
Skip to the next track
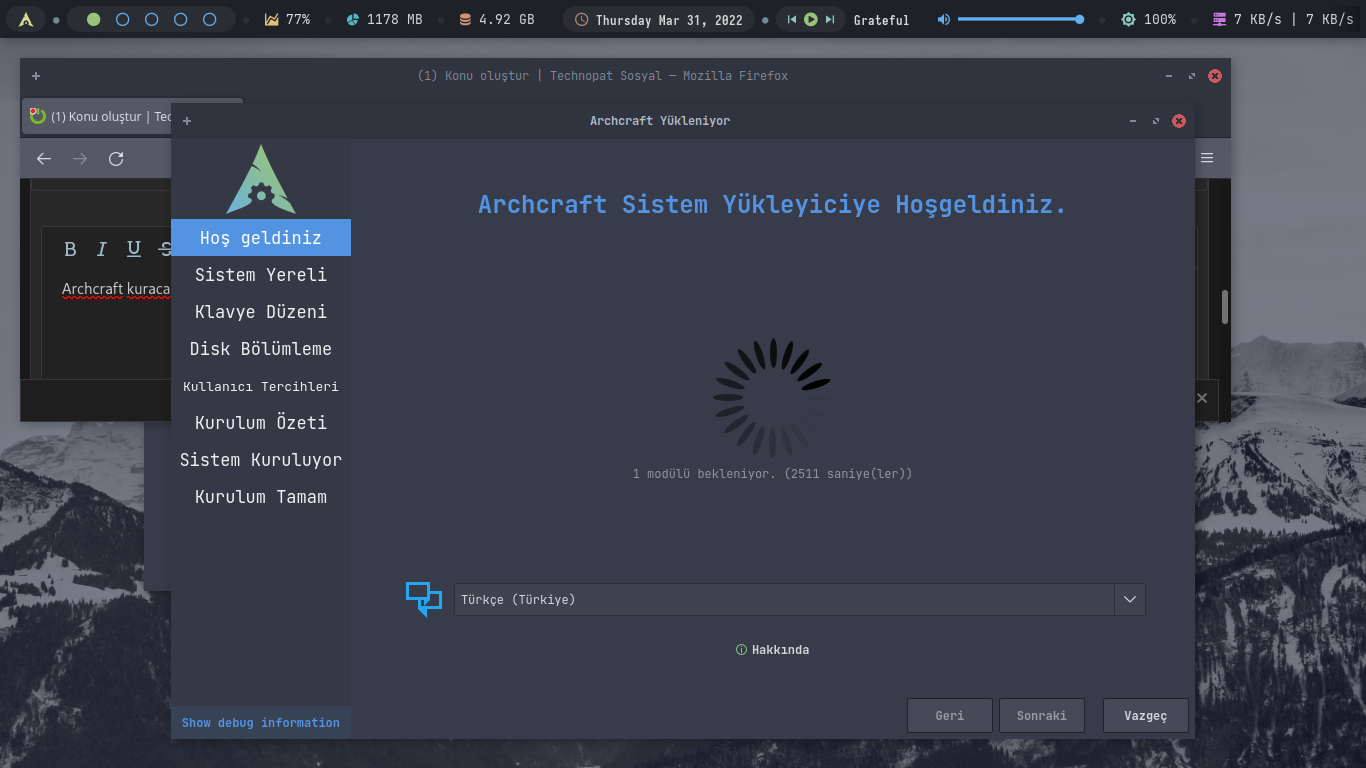pos(830,19)
